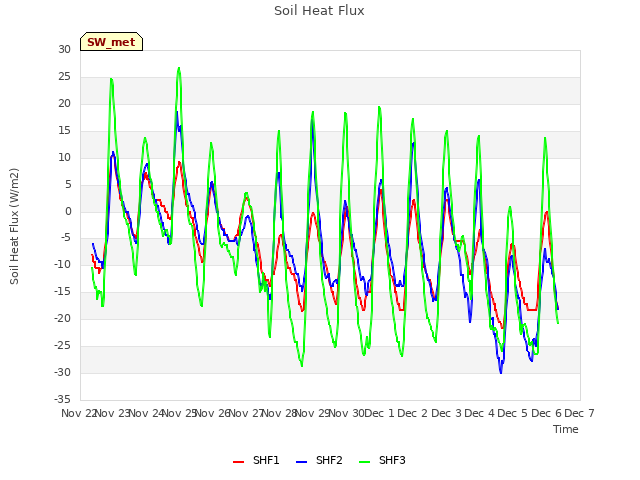Click the Dec 4 x-axis label
The width and height of the screenshot is (640, 480).
click(480, 413)
